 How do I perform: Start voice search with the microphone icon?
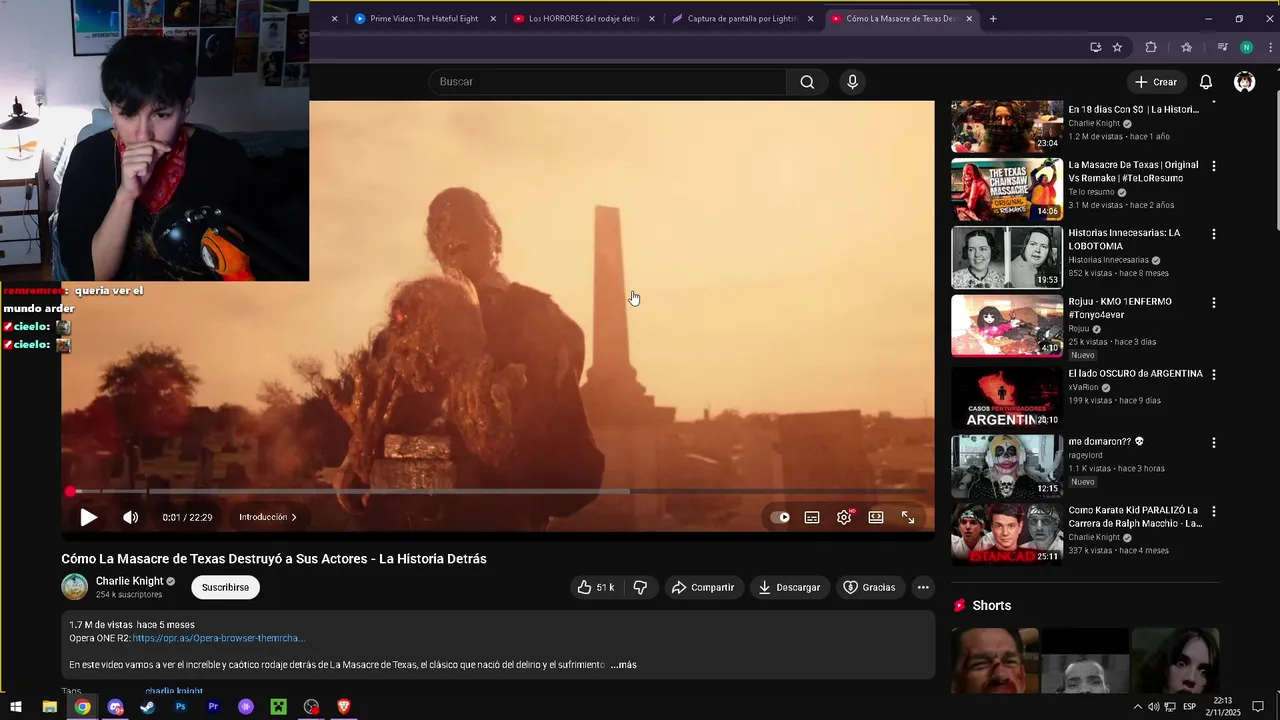click(x=852, y=82)
